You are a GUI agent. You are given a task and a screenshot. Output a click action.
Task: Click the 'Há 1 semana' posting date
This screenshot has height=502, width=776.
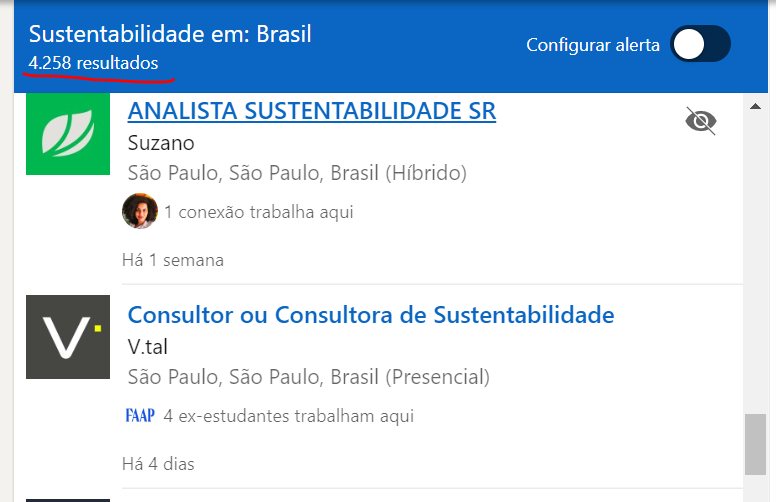click(x=172, y=260)
